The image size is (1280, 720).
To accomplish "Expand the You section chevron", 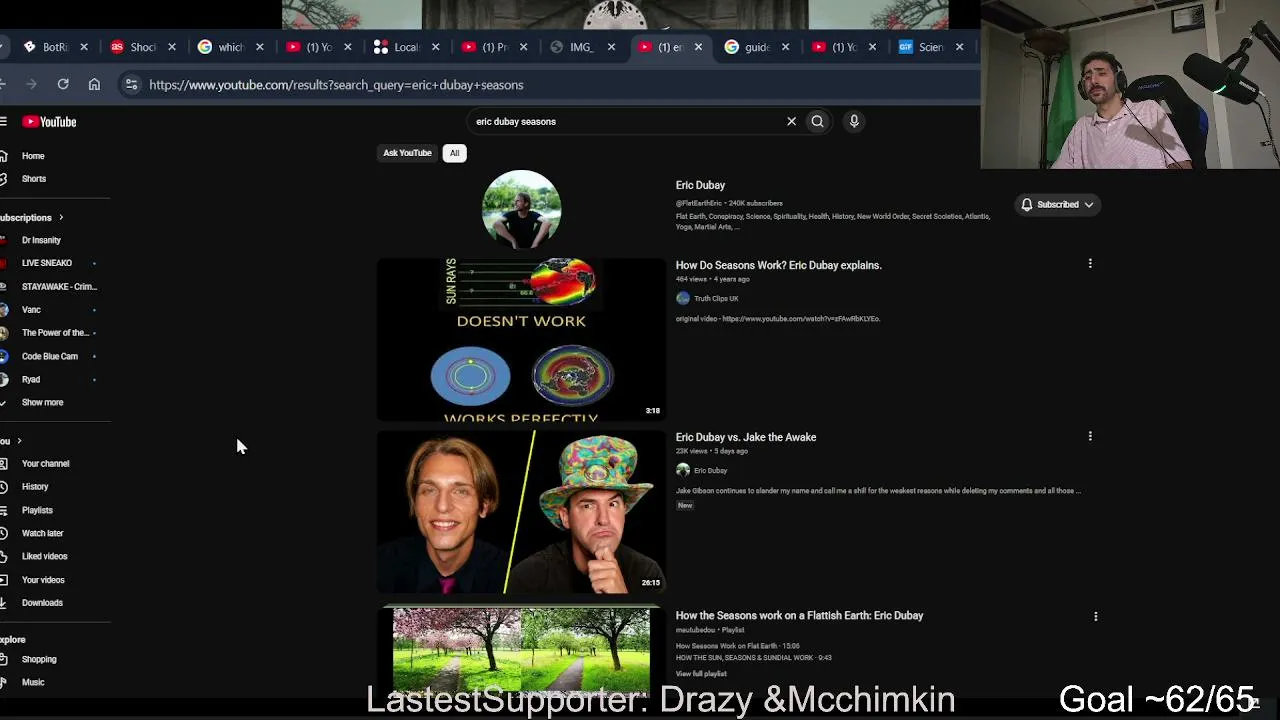I will pyautogui.click(x=19, y=441).
